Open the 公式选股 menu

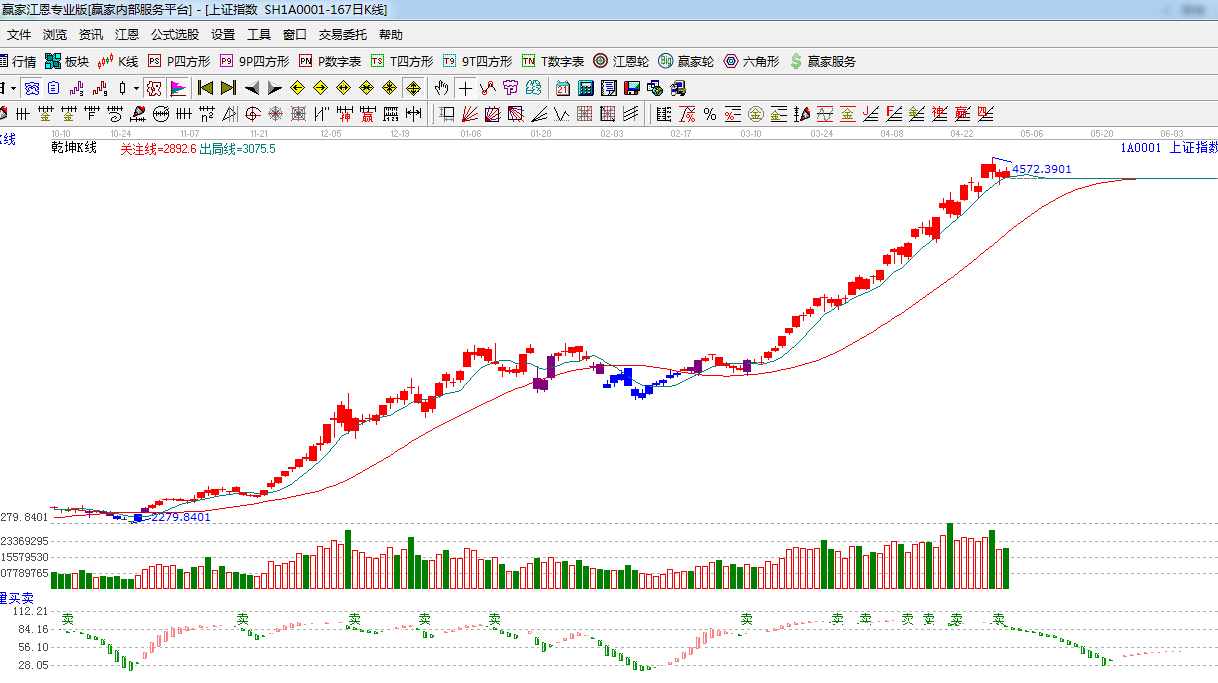tap(175, 34)
